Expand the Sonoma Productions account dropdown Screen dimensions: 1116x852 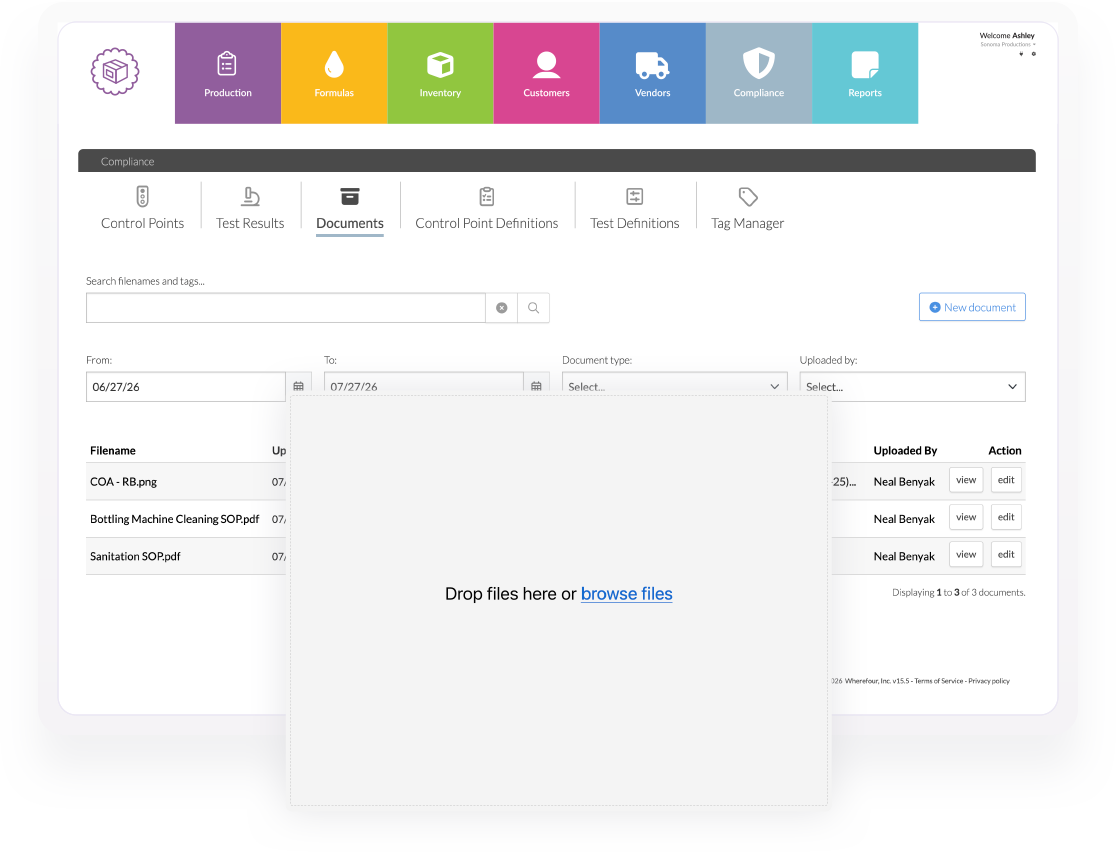pyautogui.click(x=1008, y=44)
